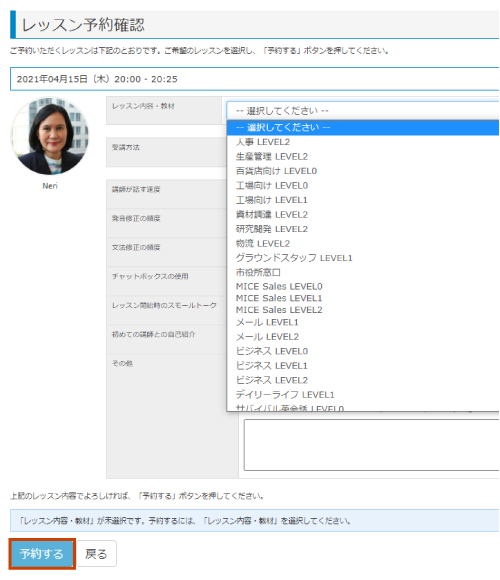Screen dimensions: 500x580
Task: Open the レッスン内容・教材 dropdown box
Action: tap(362, 111)
